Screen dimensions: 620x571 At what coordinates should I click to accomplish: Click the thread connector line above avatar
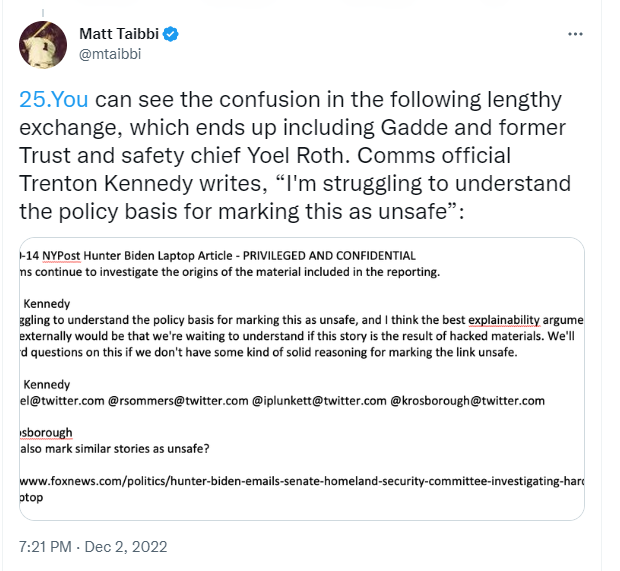43,14
